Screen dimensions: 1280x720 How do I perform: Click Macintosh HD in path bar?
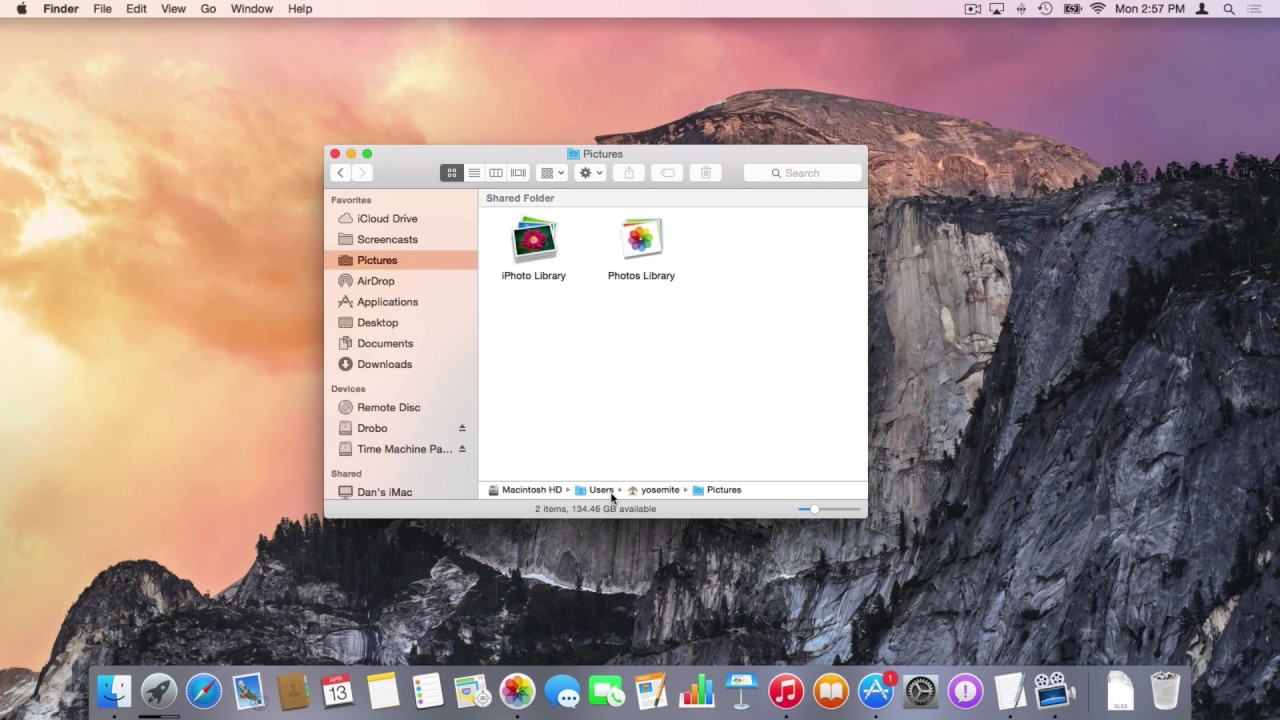tap(525, 490)
